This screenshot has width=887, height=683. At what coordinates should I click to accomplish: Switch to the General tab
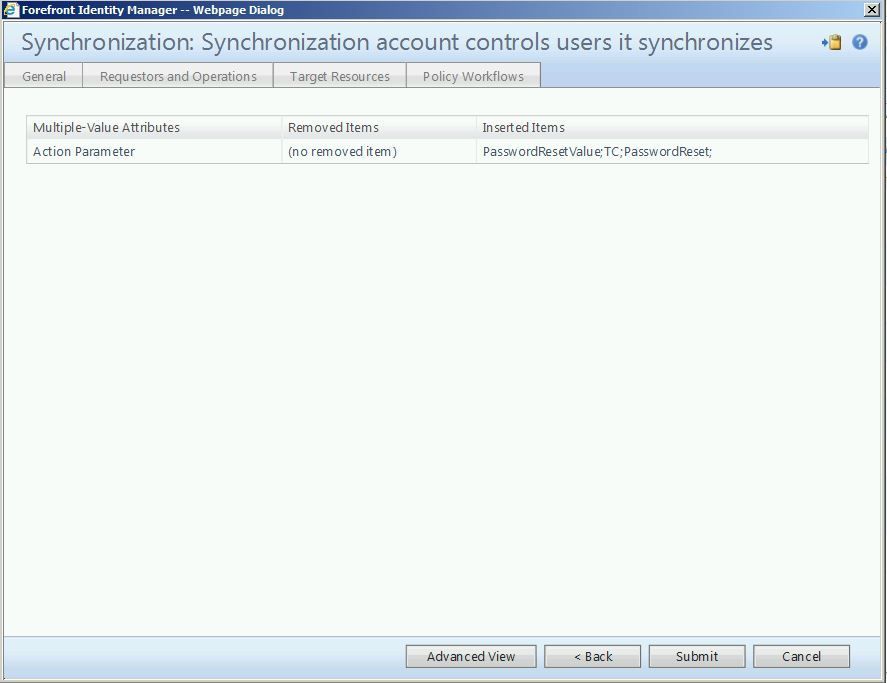[44, 76]
